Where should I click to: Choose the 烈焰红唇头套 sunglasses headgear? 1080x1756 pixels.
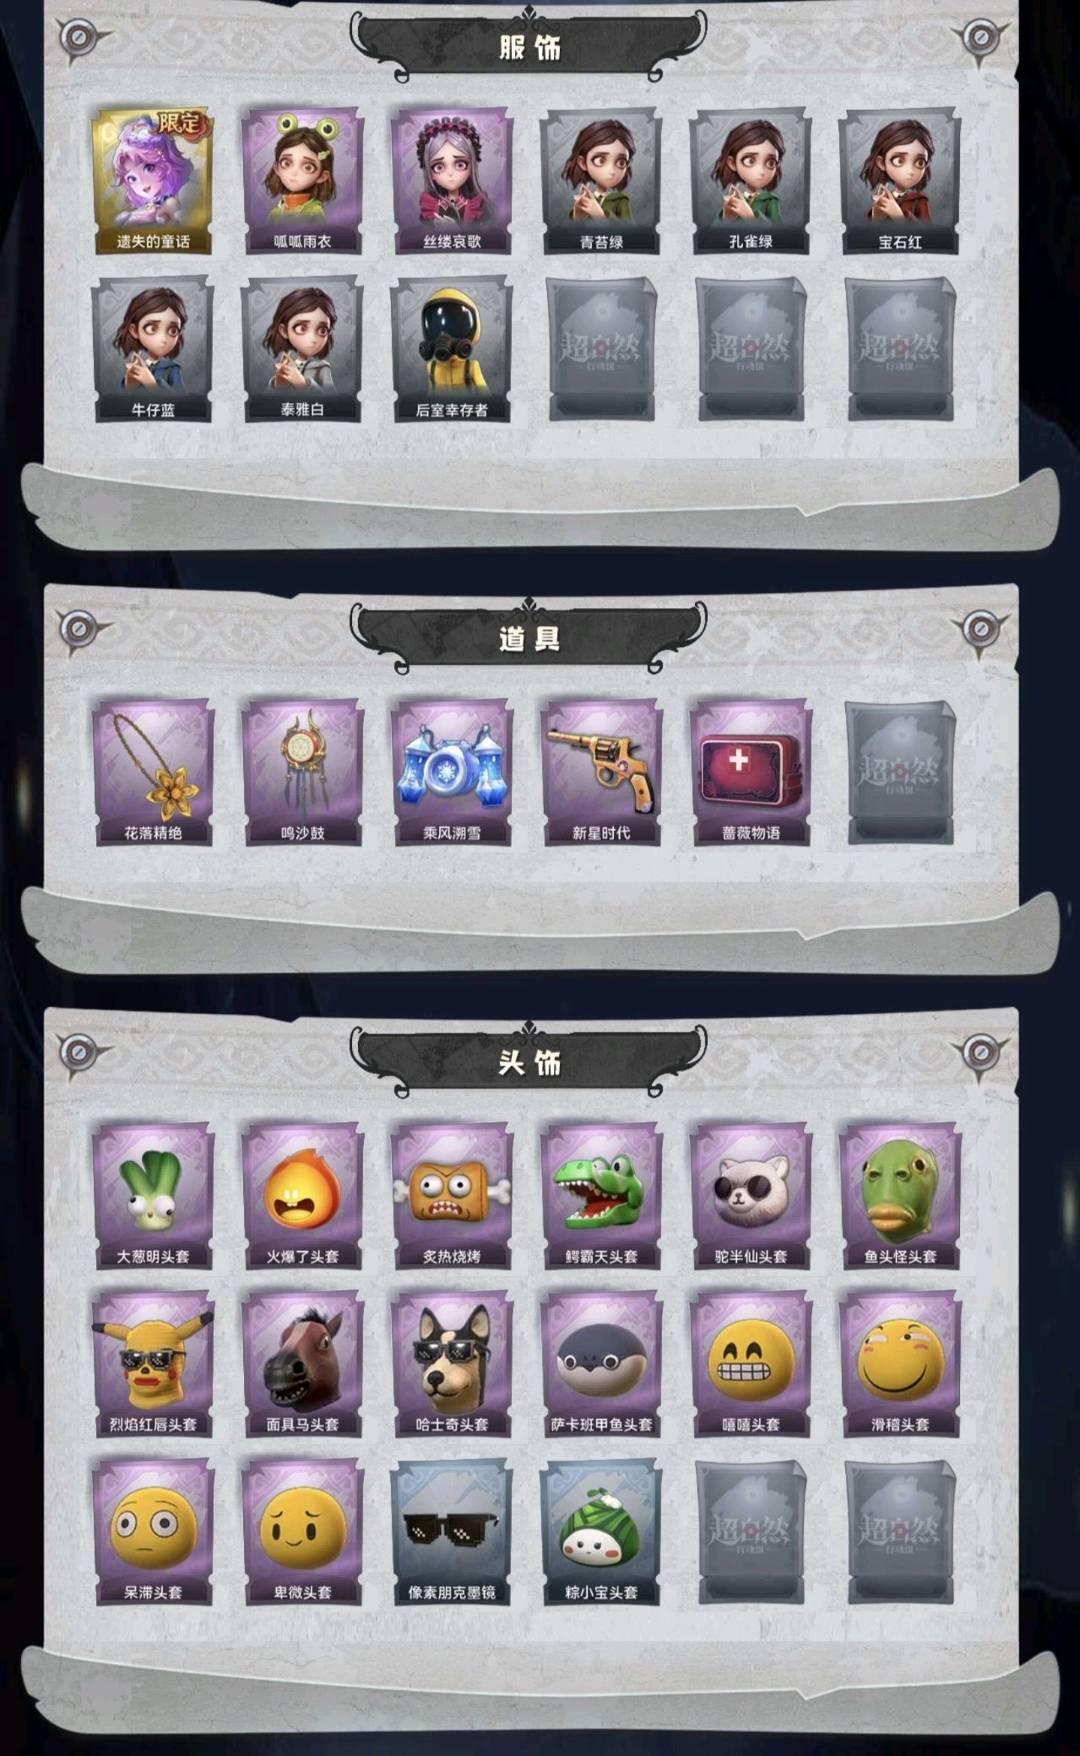(x=152, y=1364)
